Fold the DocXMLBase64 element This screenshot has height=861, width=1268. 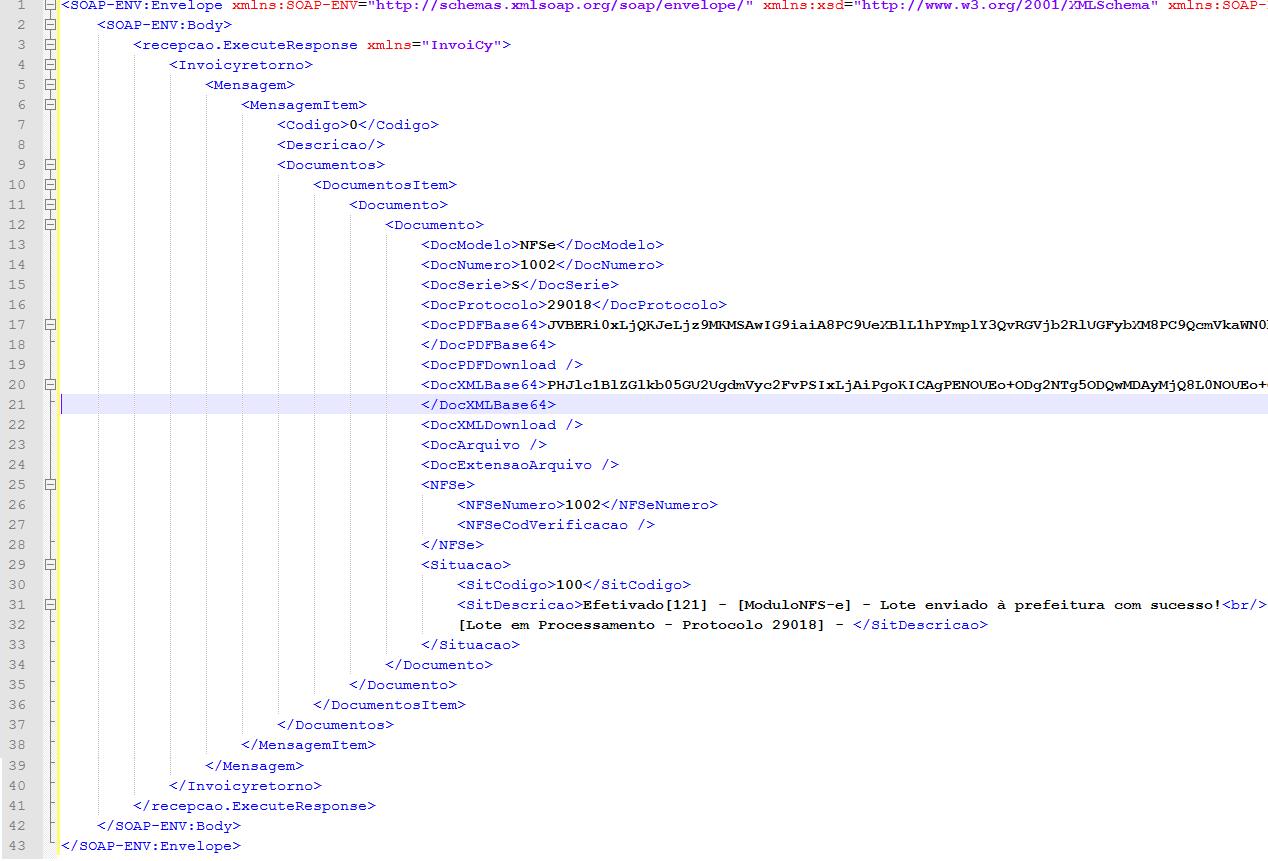[50, 385]
